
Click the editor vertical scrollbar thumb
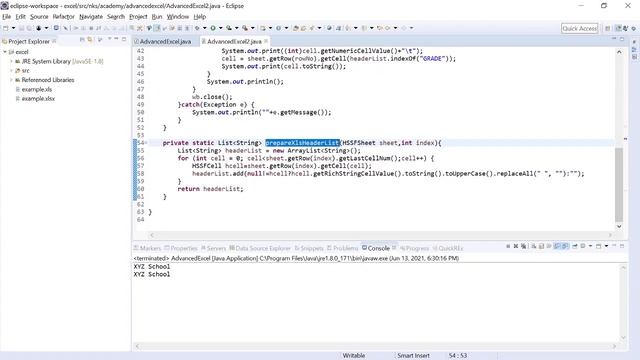(x=619, y=184)
